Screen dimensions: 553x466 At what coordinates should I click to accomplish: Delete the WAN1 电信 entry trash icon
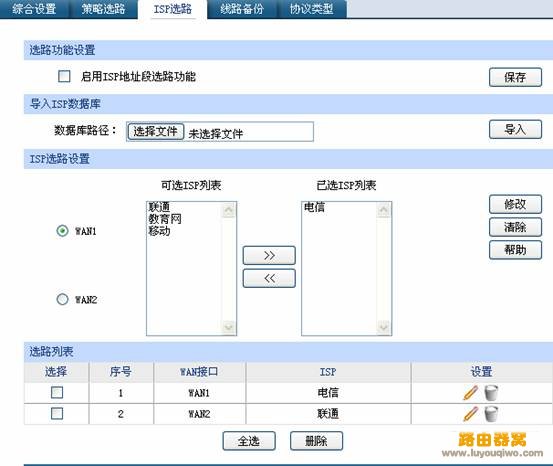[x=491, y=393]
